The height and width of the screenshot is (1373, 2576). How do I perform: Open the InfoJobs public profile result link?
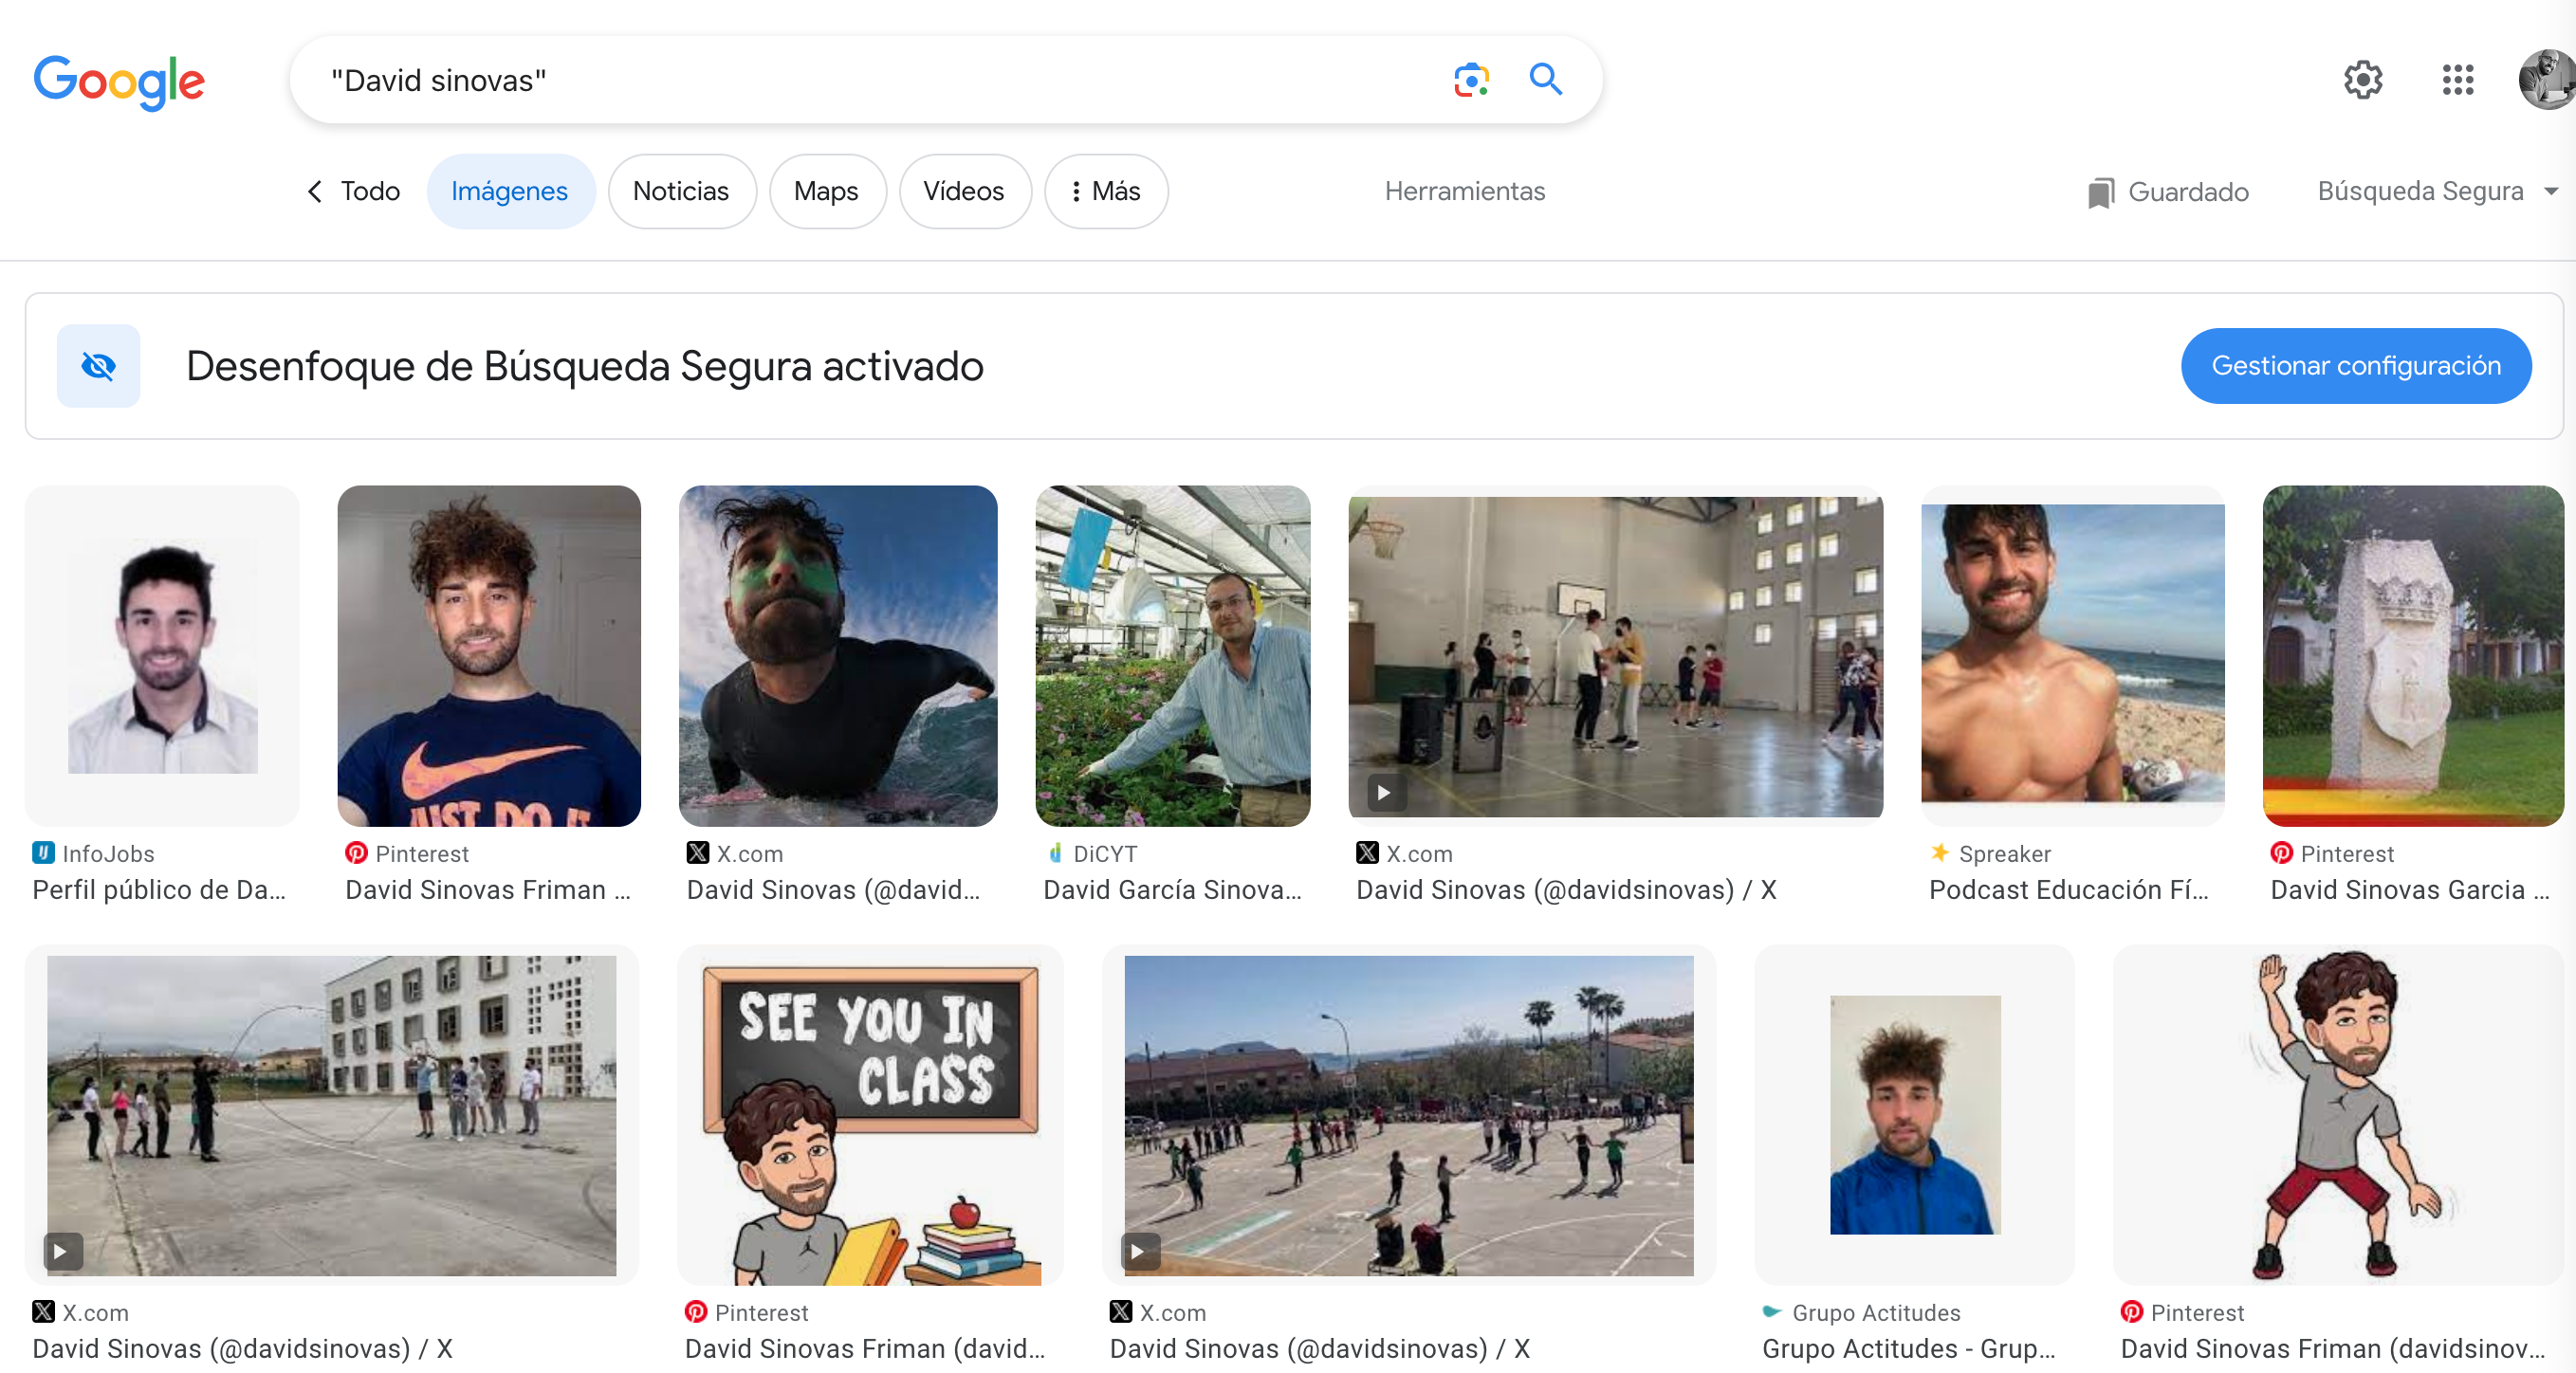162,655
